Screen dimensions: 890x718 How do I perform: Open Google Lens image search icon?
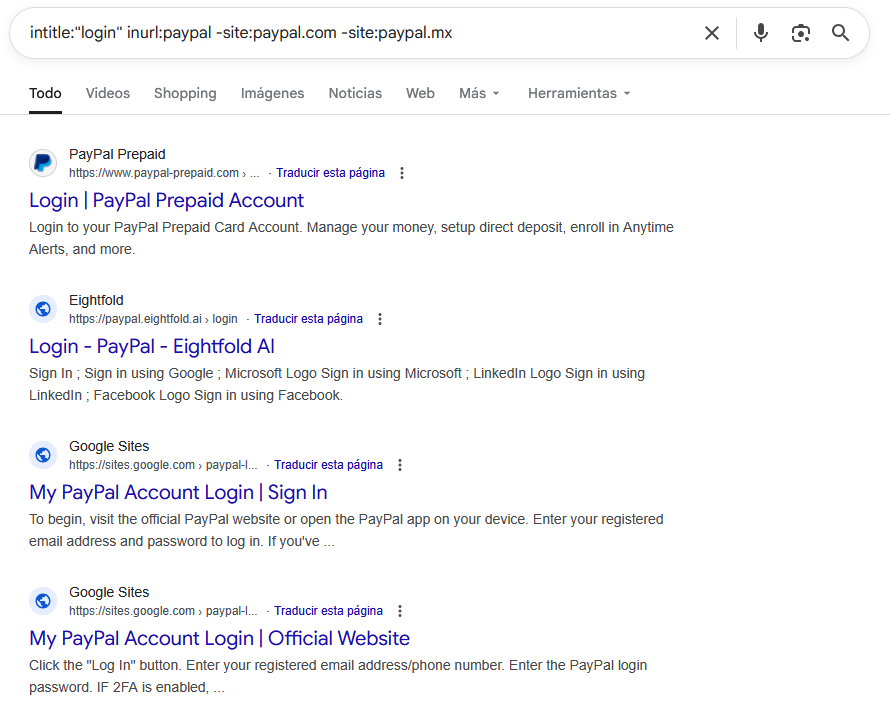coord(800,33)
